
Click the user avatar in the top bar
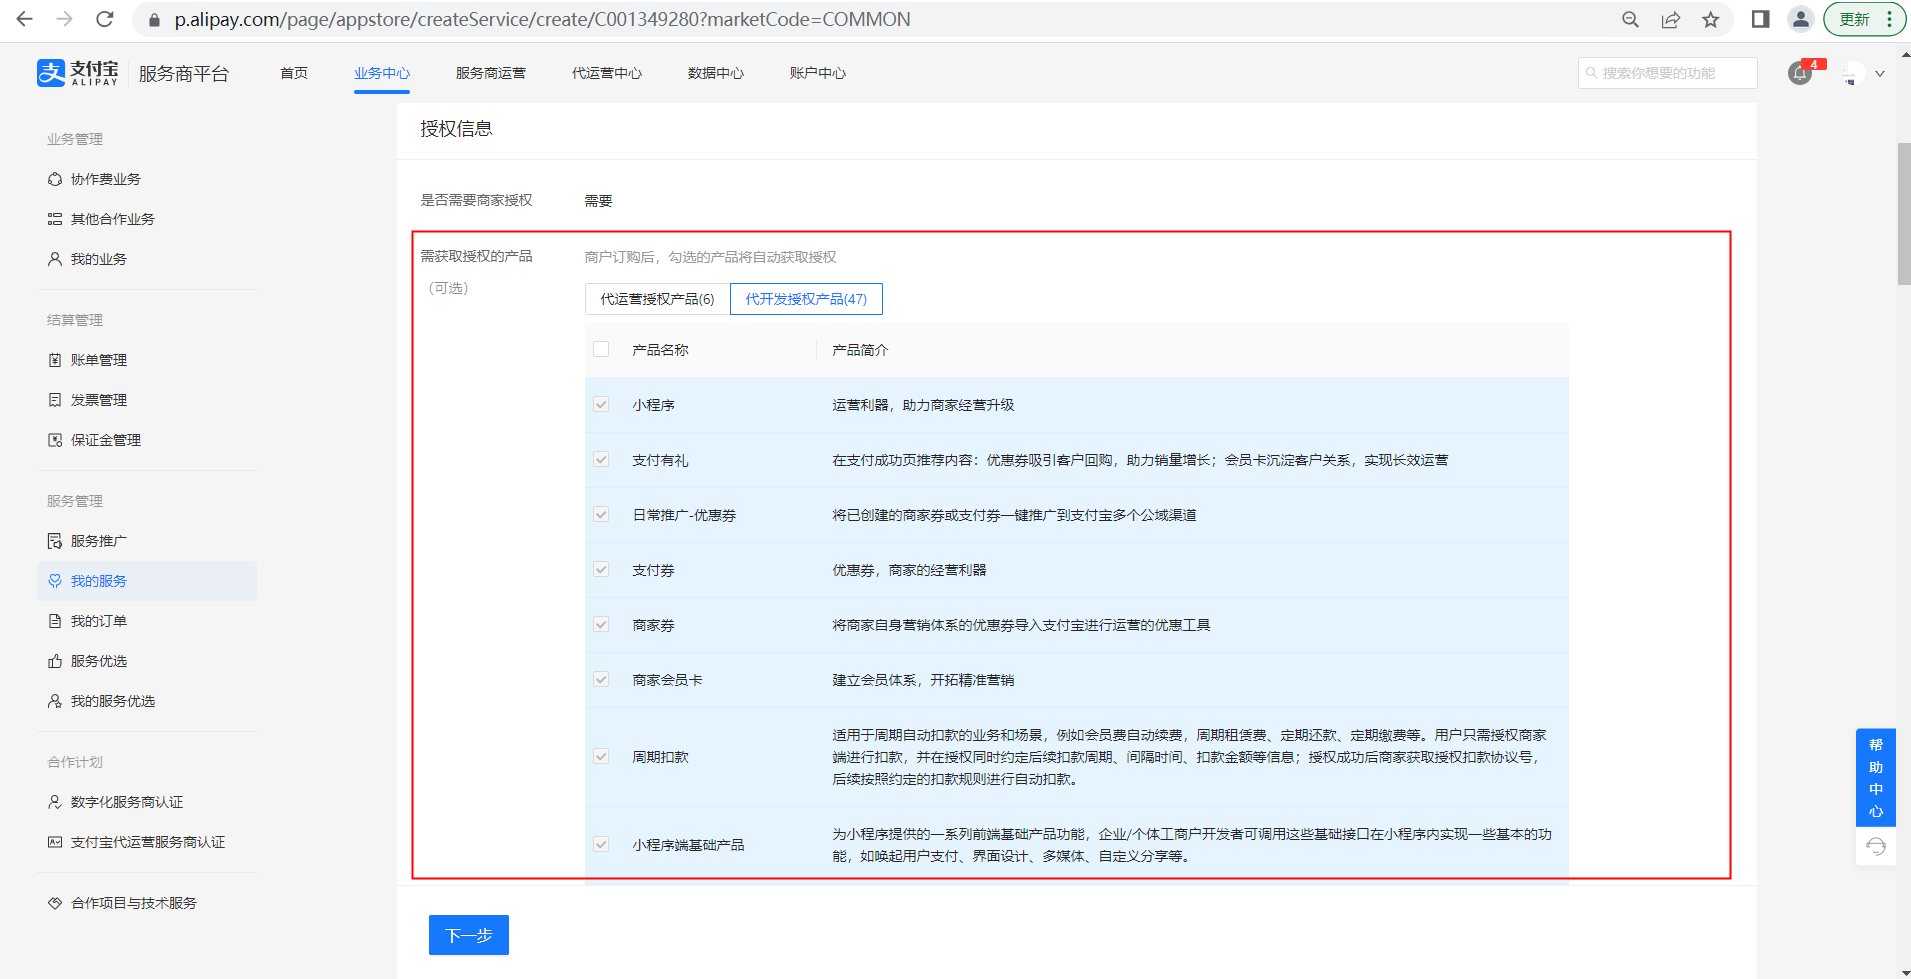[1853, 73]
